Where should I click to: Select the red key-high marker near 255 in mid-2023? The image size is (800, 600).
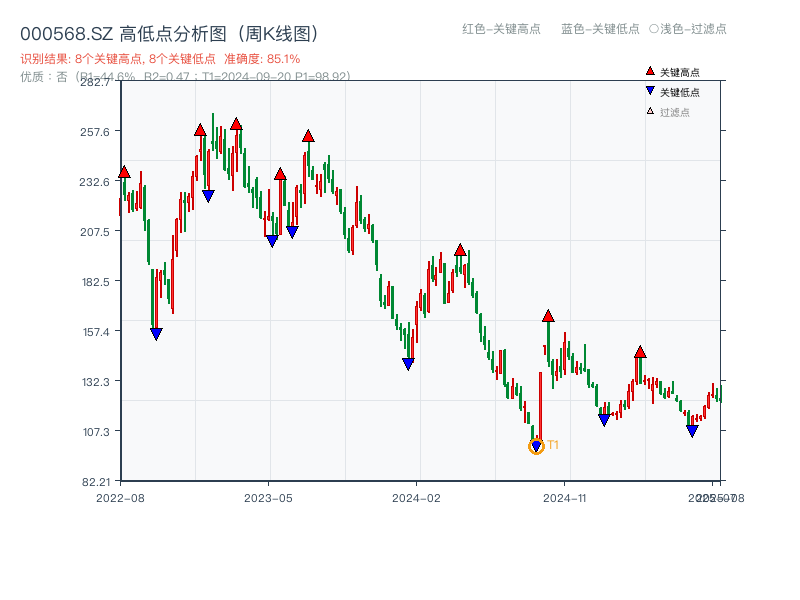point(308,136)
